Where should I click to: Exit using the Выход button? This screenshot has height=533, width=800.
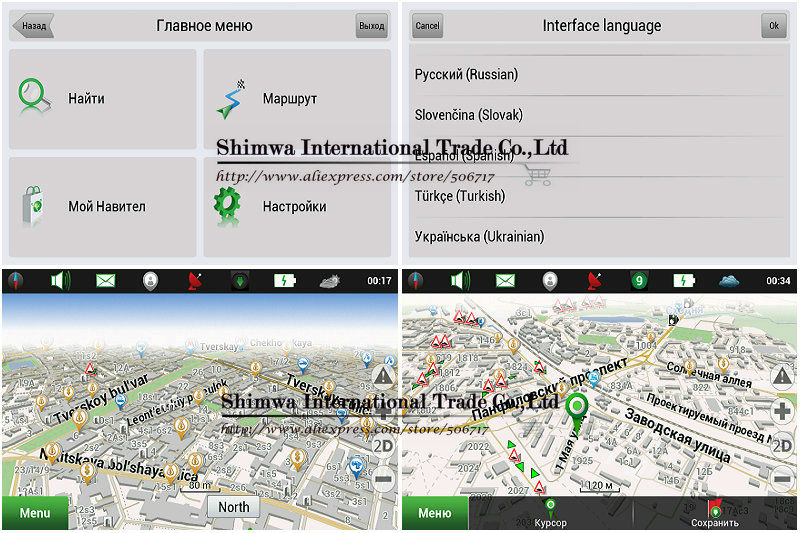click(x=371, y=26)
